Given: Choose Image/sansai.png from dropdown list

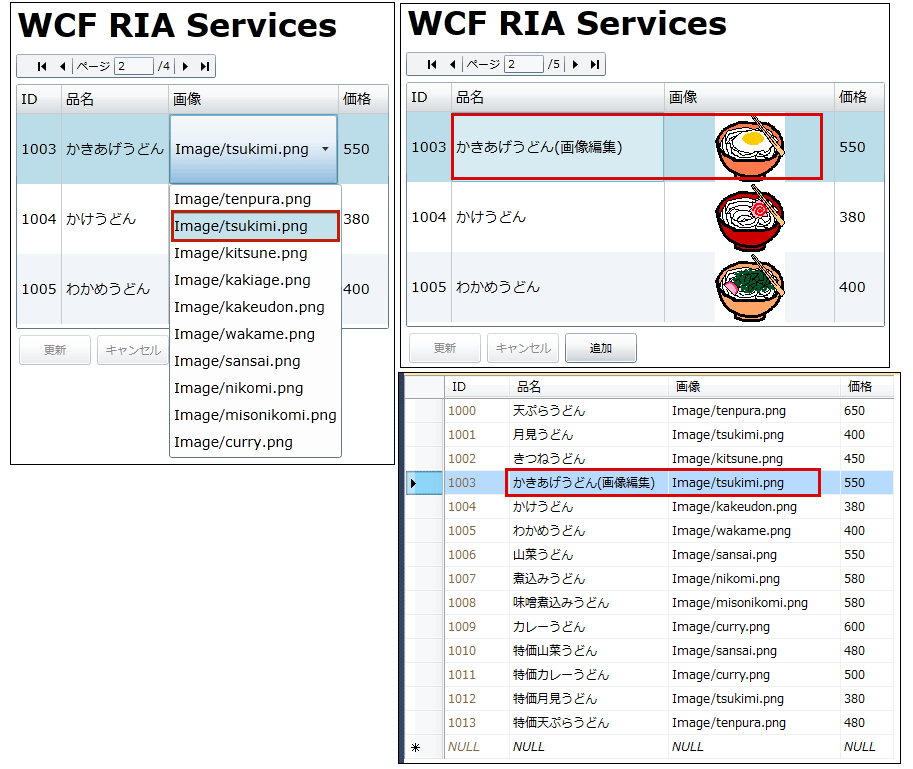Looking at the screenshot, I should pos(255,361).
